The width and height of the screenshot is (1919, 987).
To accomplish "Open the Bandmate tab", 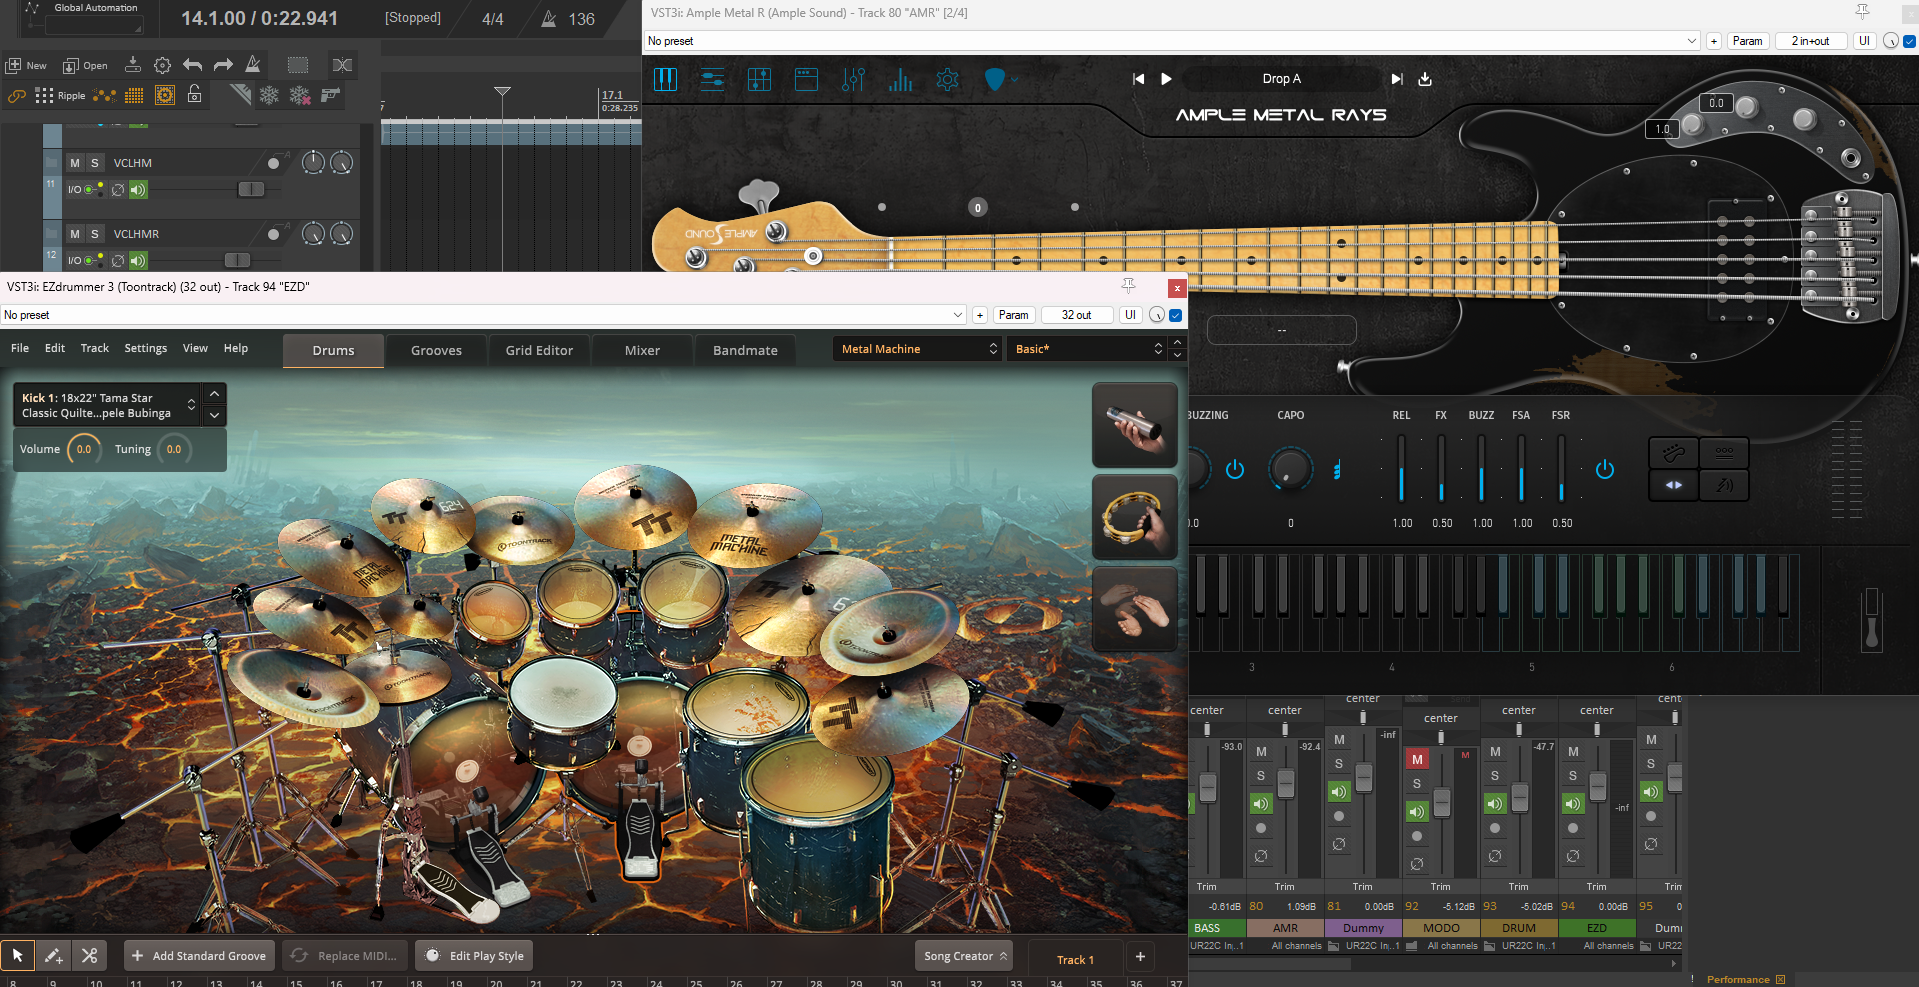I will point(745,350).
